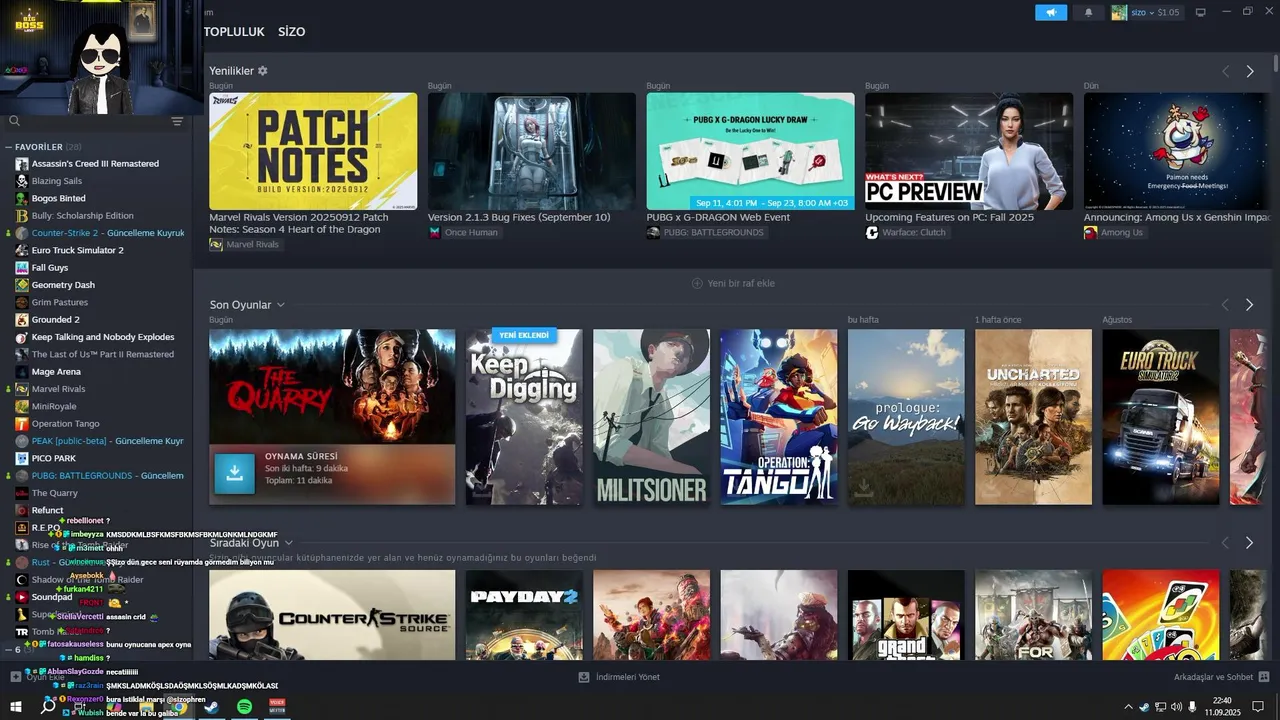
Task: Select Assassin's Creed III Remastered in list
Action: tap(95, 164)
